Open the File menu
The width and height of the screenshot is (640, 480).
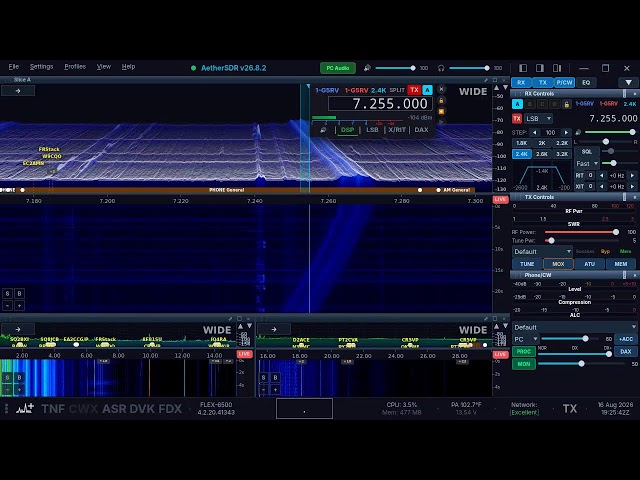point(13,67)
